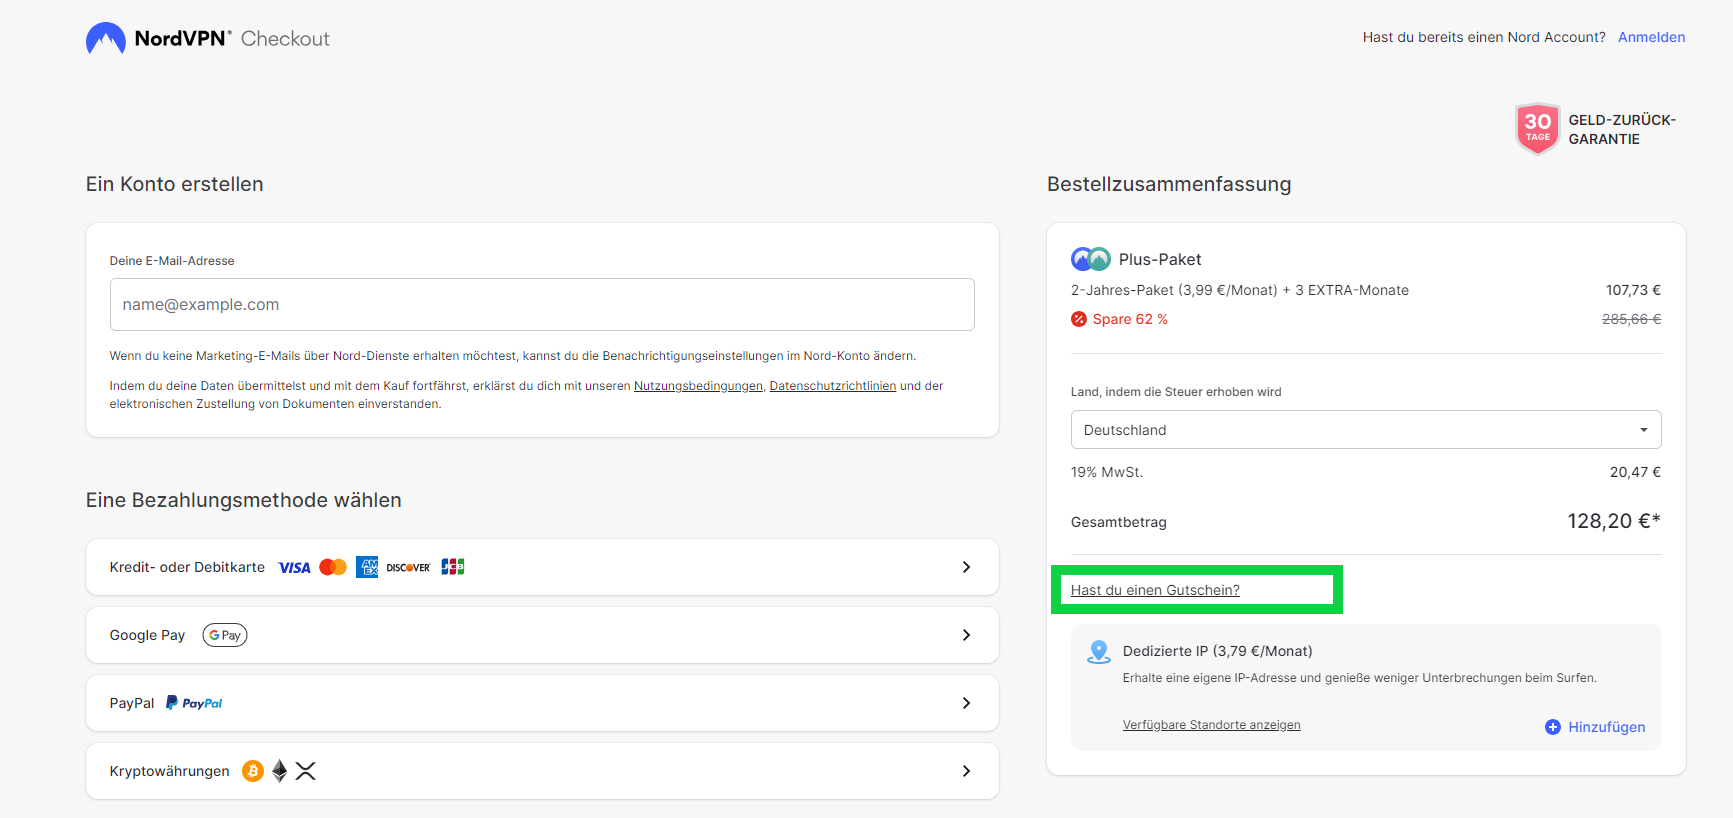This screenshot has height=818, width=1733.
Task: Expand the Google Pay payment option
Action: point(542,635)
